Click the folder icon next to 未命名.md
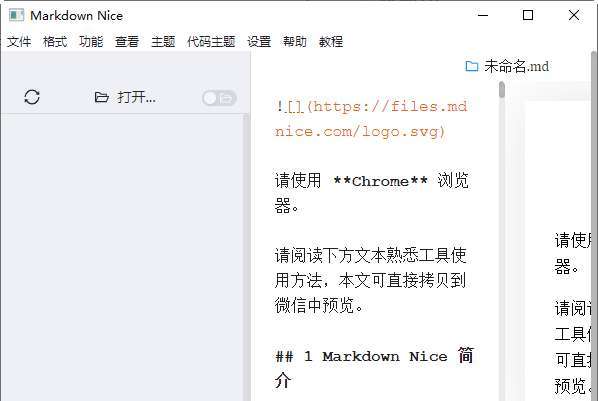The width and height of the screenshot is (598, 401). click(472, 66)
